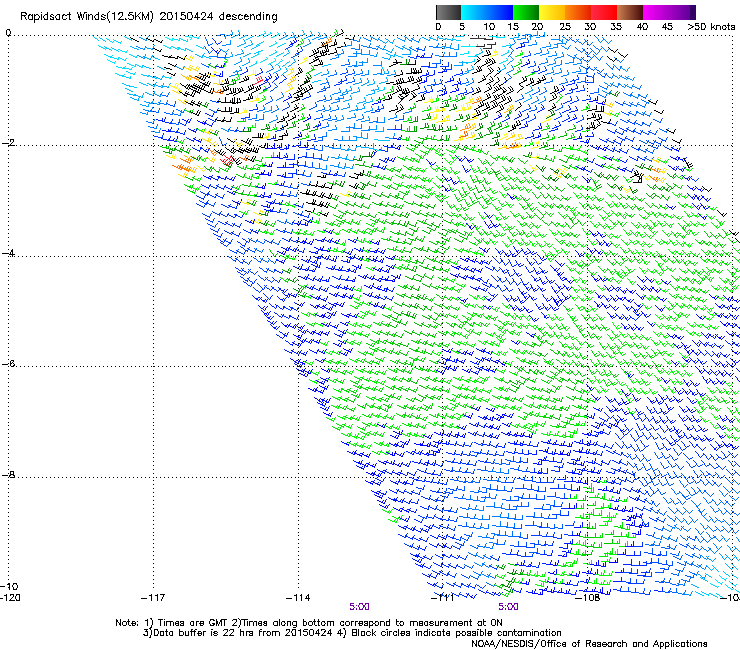Select the orange 25–30 knots color bar segment
740x650 pixels.
pos(578,12)
